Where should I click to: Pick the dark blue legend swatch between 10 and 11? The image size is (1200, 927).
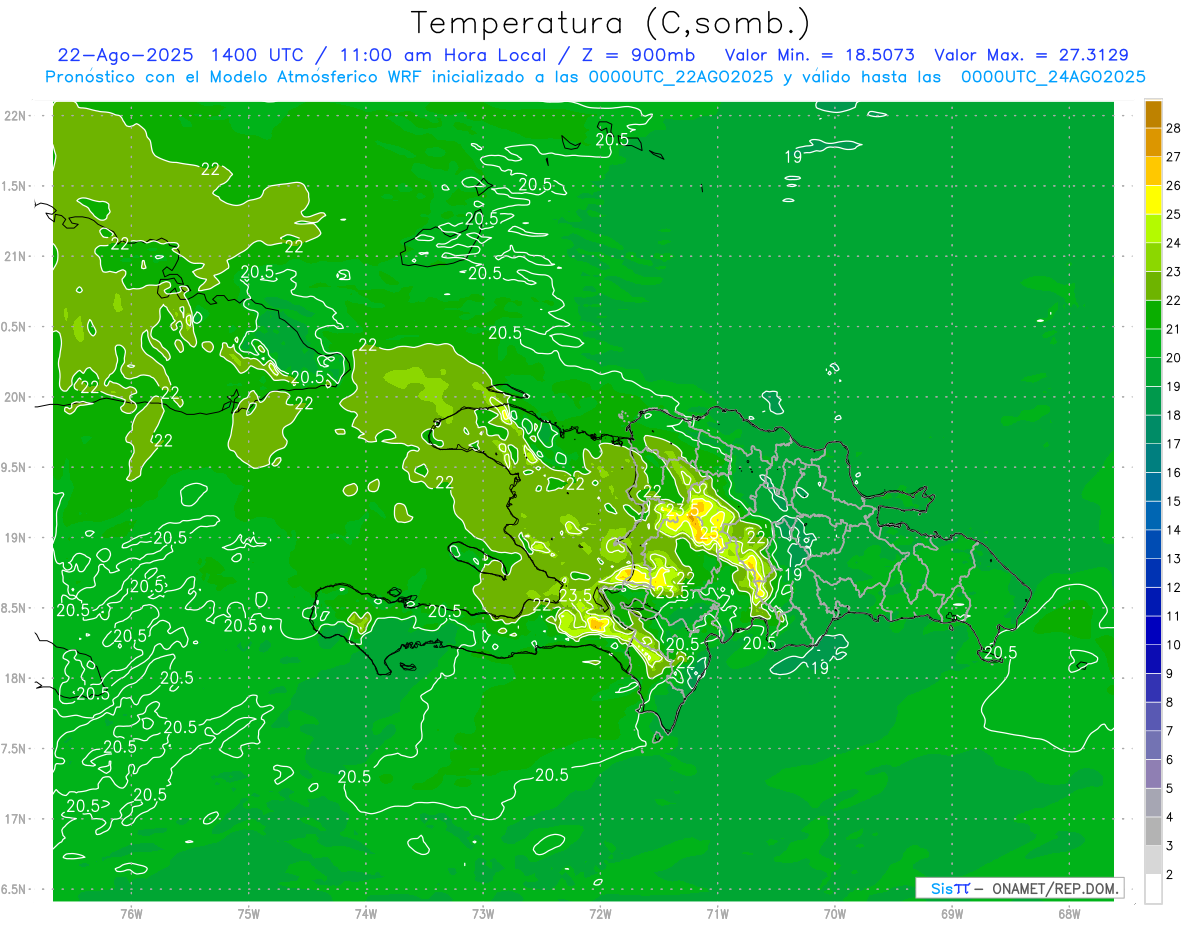(x=1153, y=630)
